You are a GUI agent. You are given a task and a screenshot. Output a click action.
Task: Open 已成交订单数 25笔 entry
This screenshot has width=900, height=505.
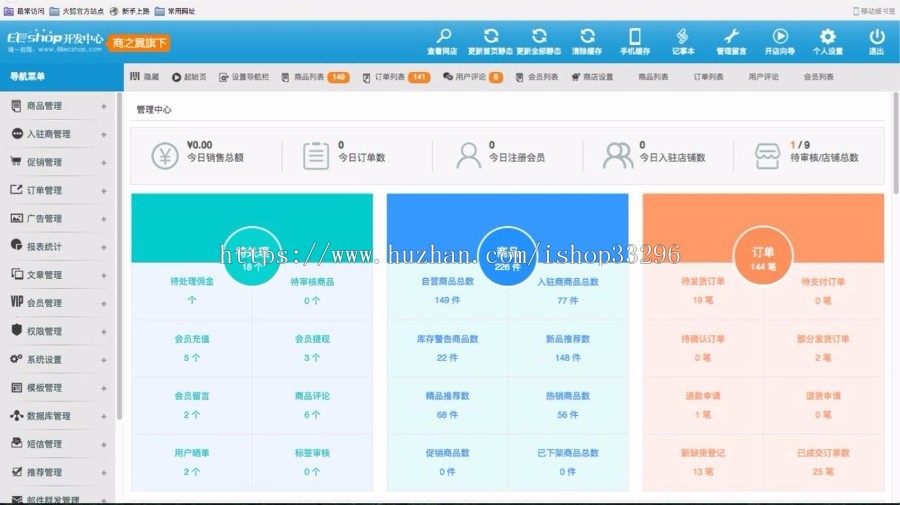823,462
